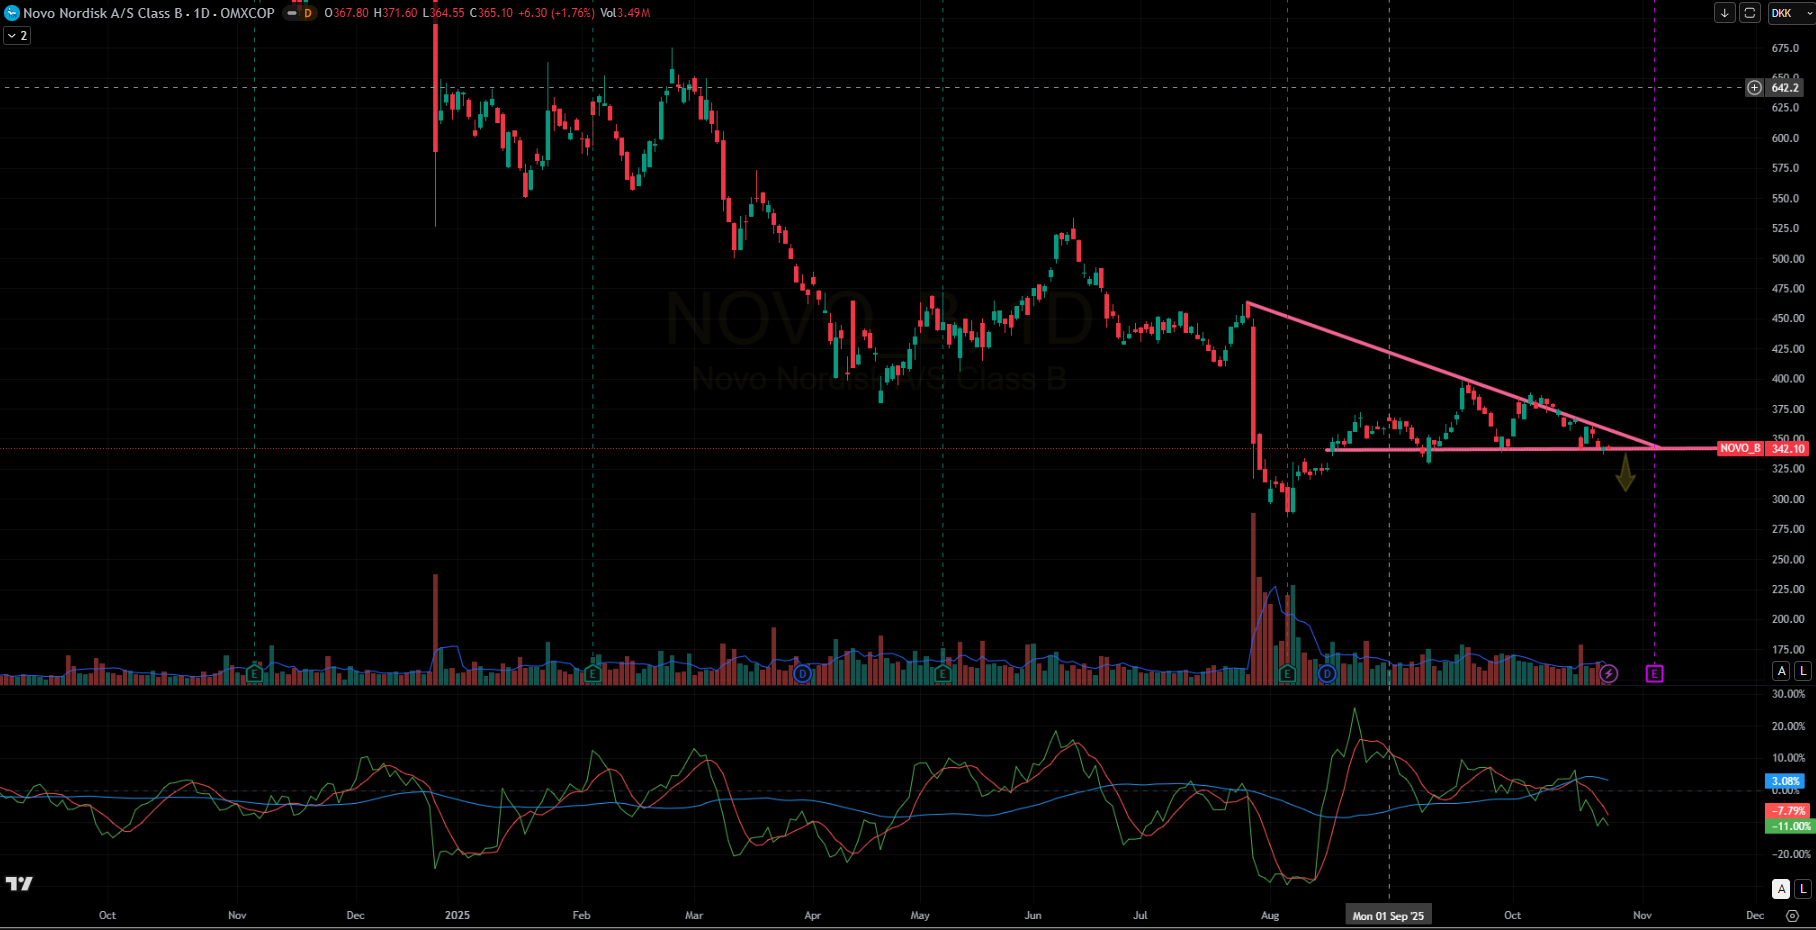Click the TradingView logo in bottom-left corner

(x=19, y=883)
